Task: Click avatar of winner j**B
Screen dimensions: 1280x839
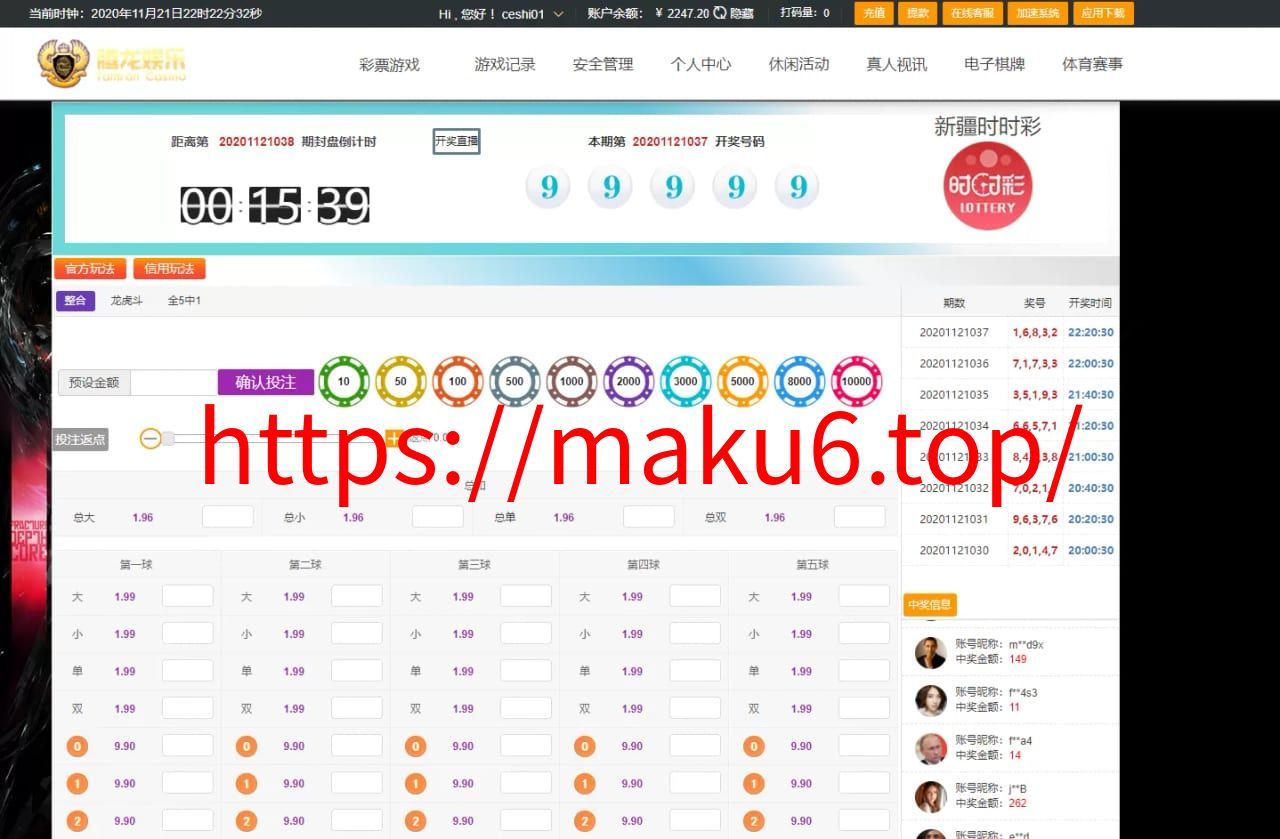Action: [931, 796]
